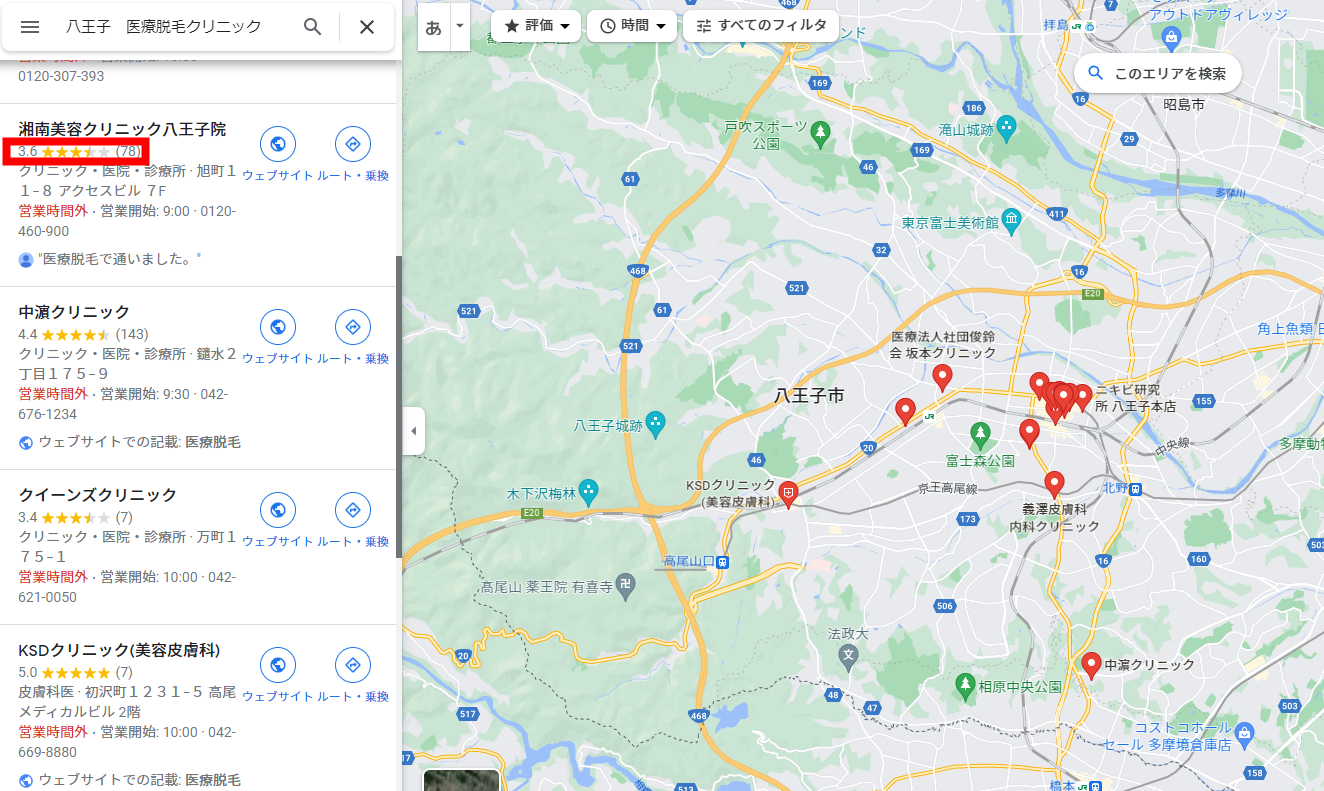
Task: Open すべてのフィルタ all filters button
Action: click(761, 26)
